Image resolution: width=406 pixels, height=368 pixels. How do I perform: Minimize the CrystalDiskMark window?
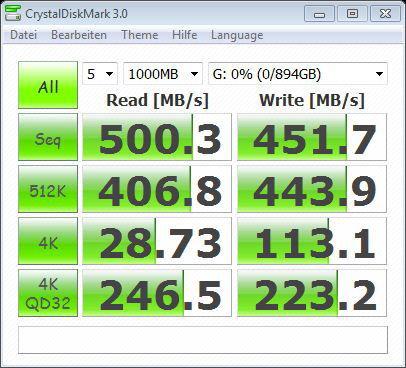tap(319, 14)
